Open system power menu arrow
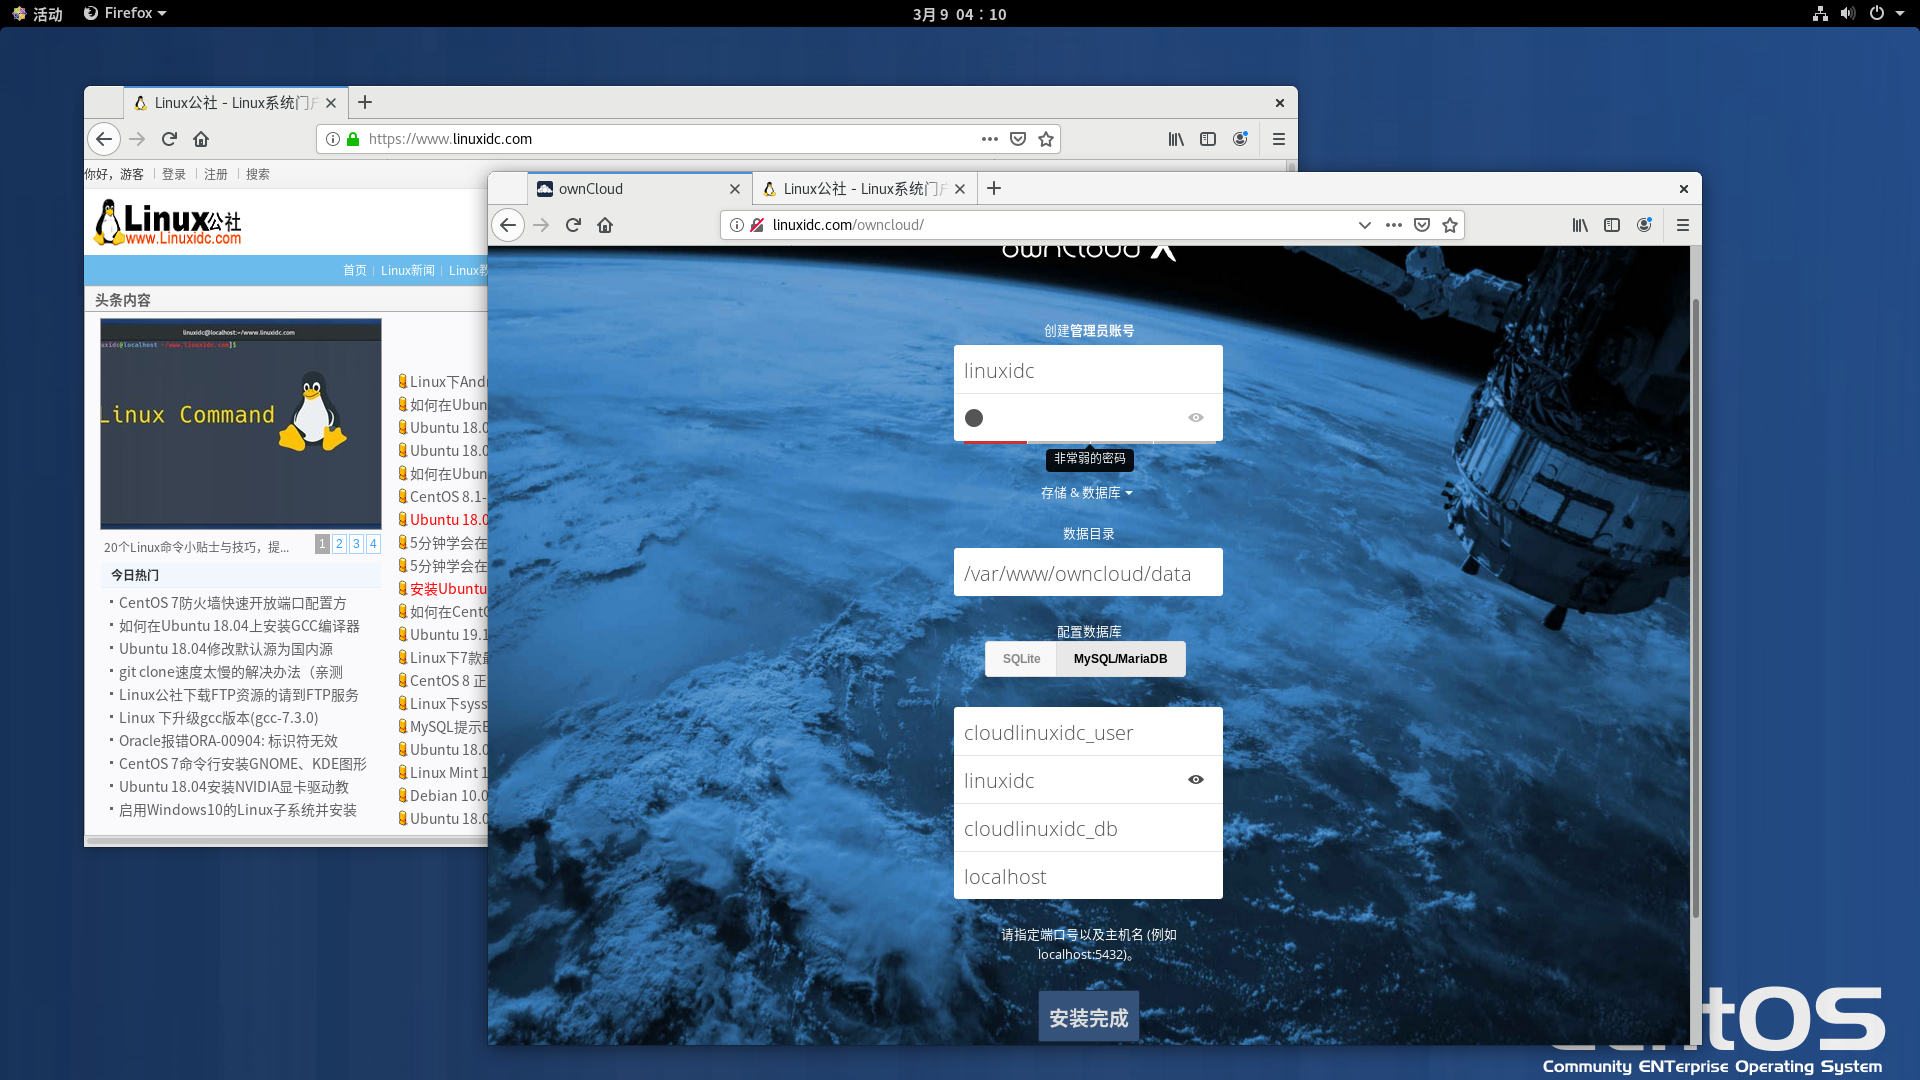The height and width of the screenshot is (1080, 1920). point(1900,14)
